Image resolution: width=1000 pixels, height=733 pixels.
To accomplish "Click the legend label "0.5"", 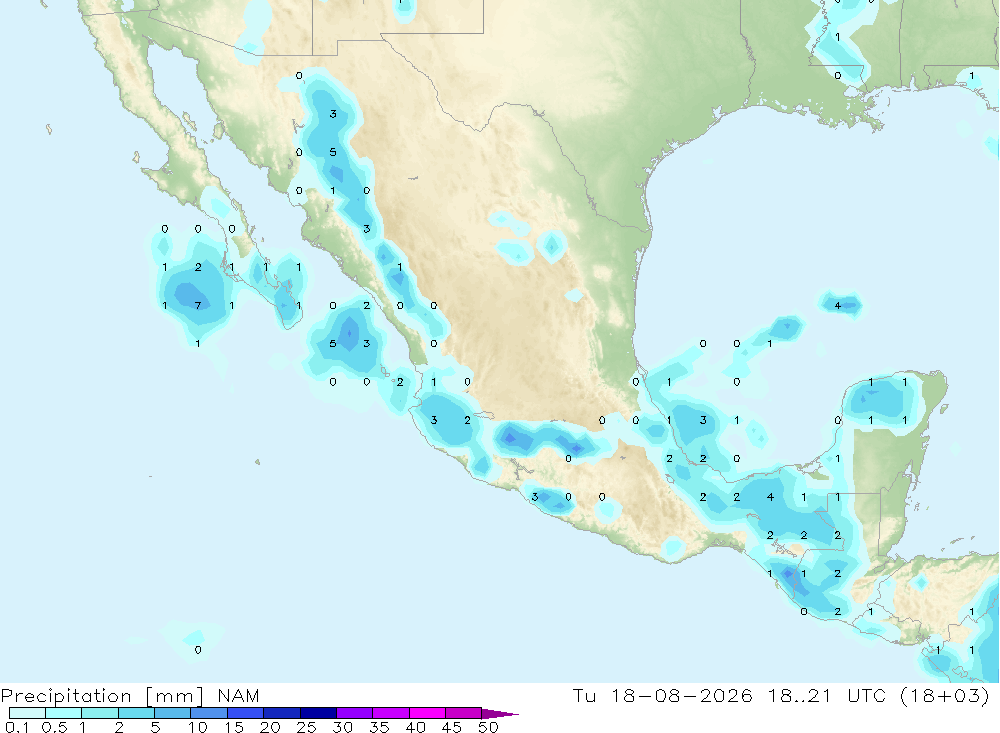I will pyautogui.click(x=54, y=727).
